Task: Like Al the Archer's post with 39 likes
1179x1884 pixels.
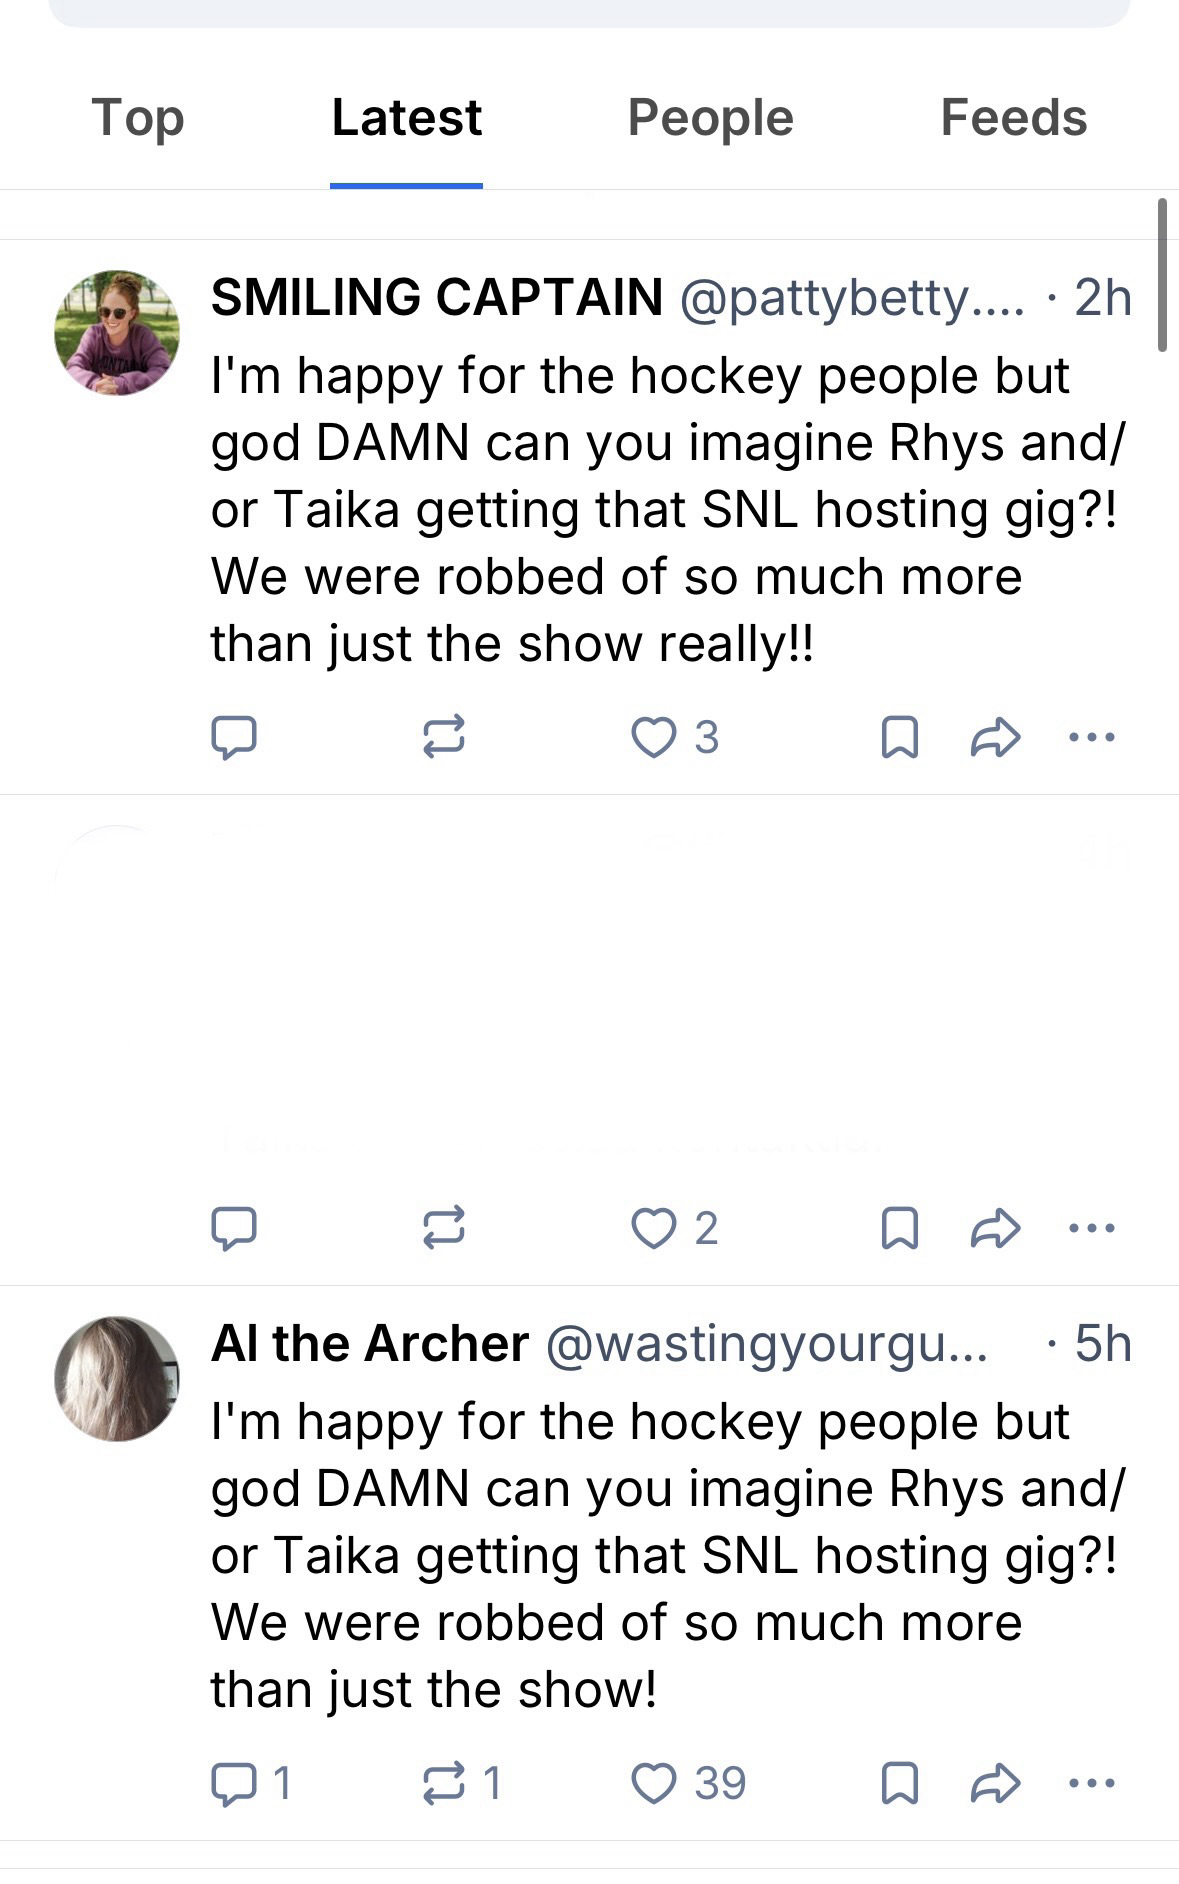Action: tap(654, 1783)
